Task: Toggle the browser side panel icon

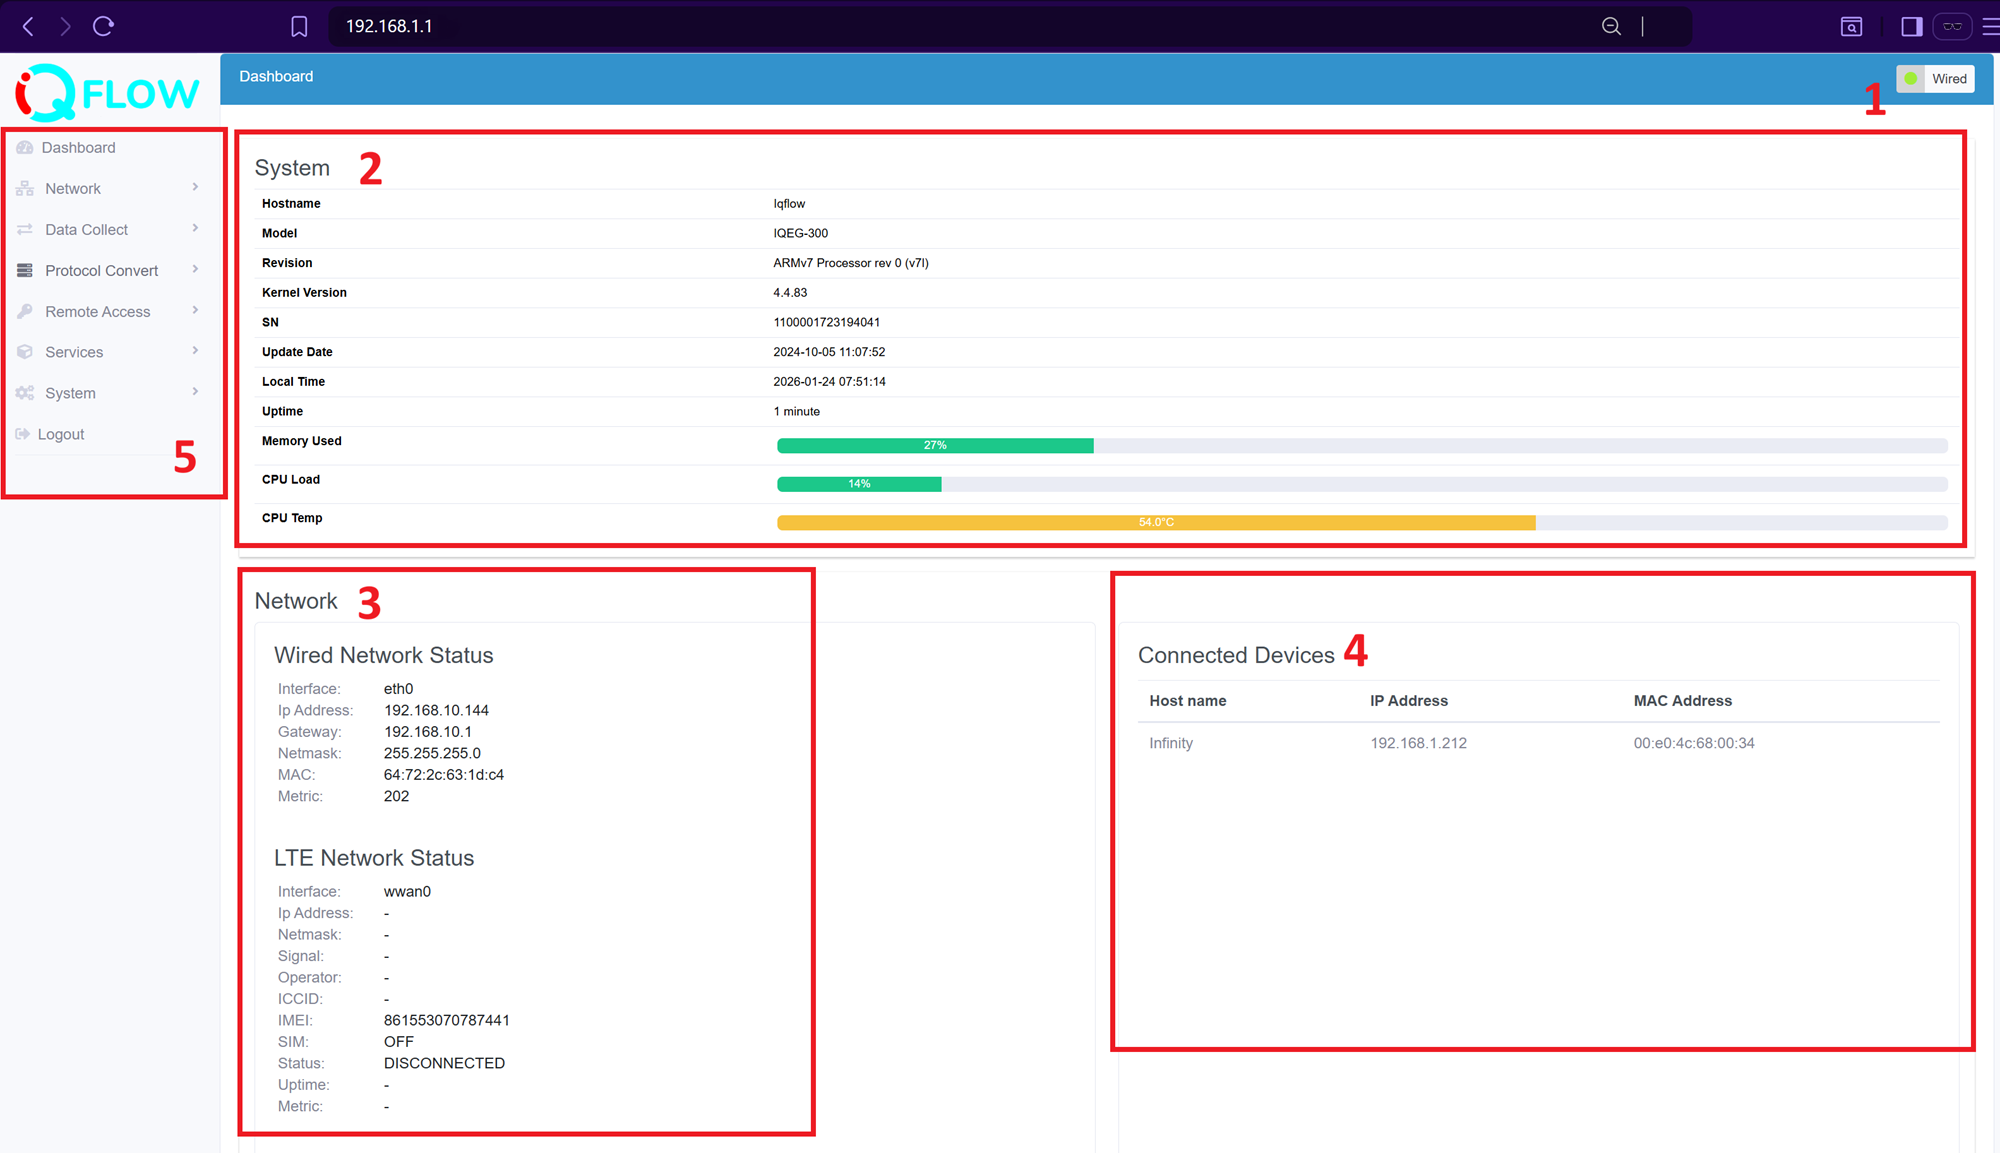Action: (1911, 27)
